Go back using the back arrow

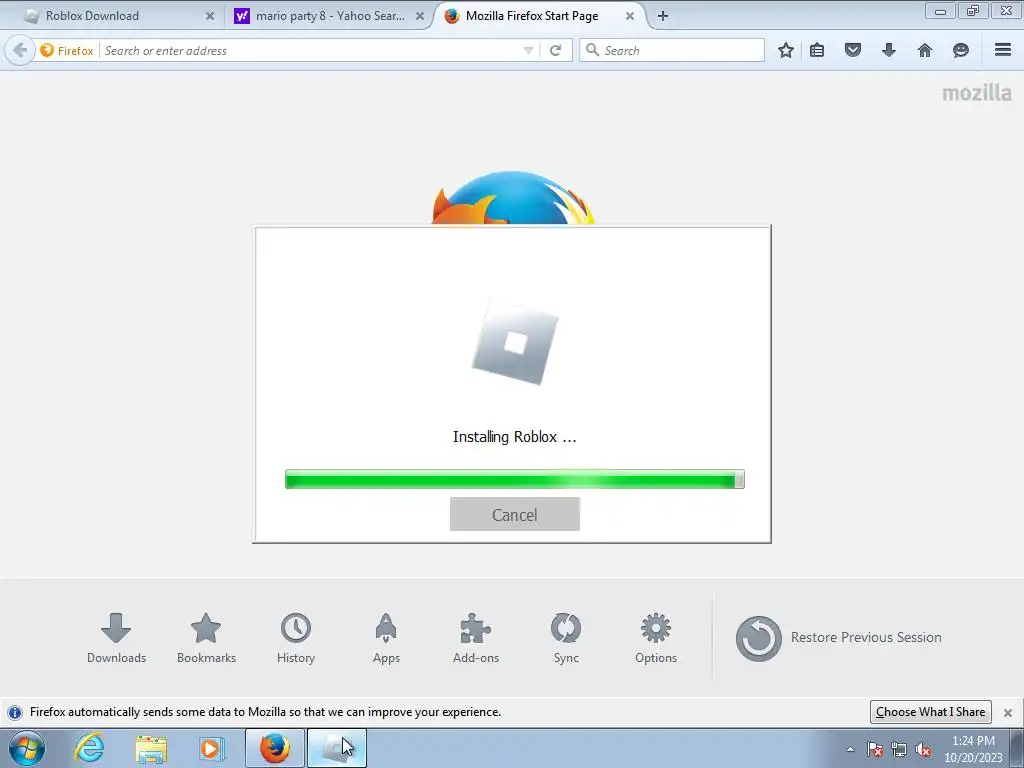[x=20, y=50]
